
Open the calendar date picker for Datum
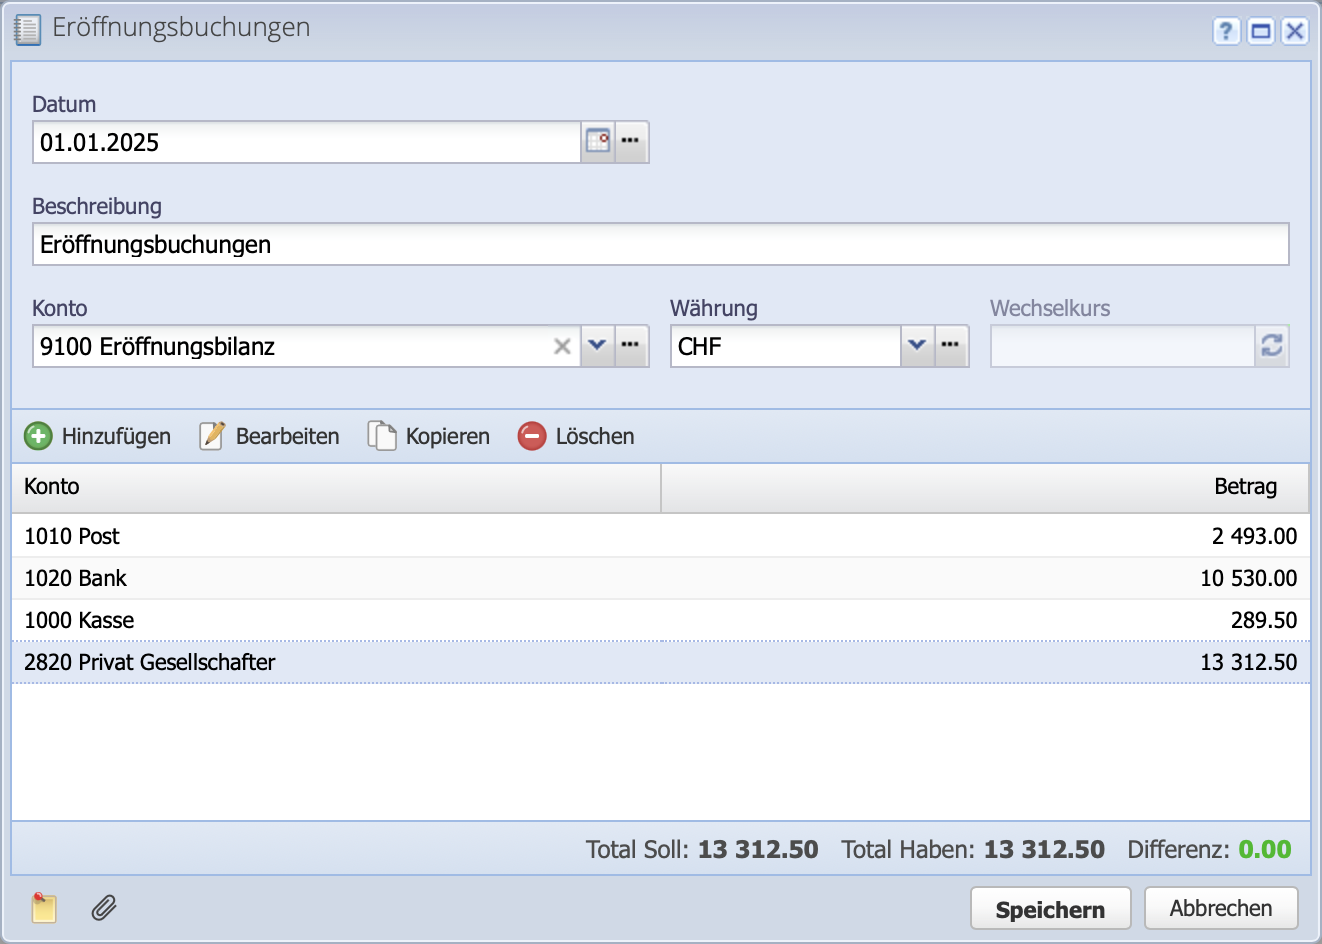[x=597, y=141]
